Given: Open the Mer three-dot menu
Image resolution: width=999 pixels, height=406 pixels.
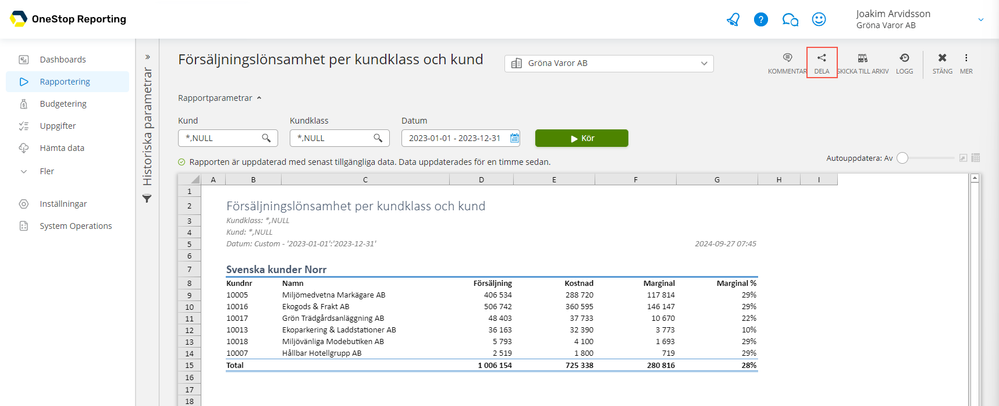Looking at the screenshot, I should [x=966, y=63].
